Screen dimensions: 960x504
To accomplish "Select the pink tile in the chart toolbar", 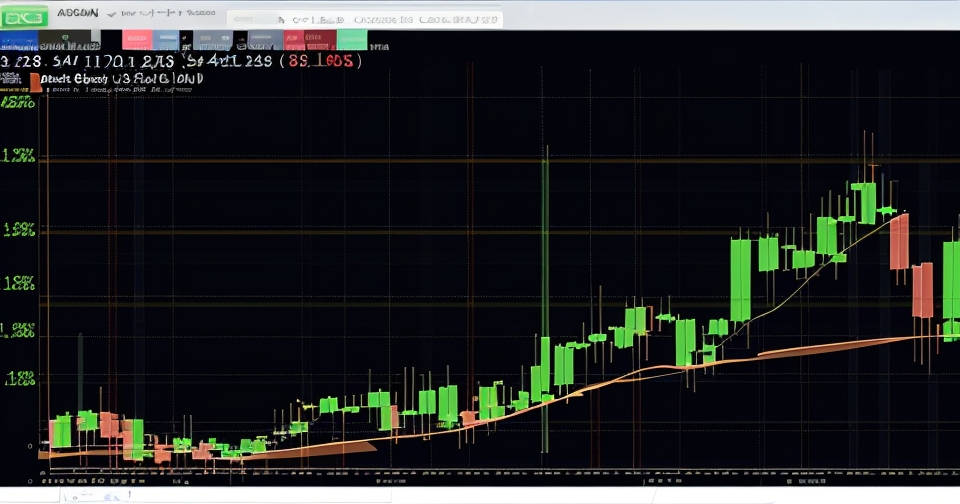I will pyautogui.click(x=137, y=40).
